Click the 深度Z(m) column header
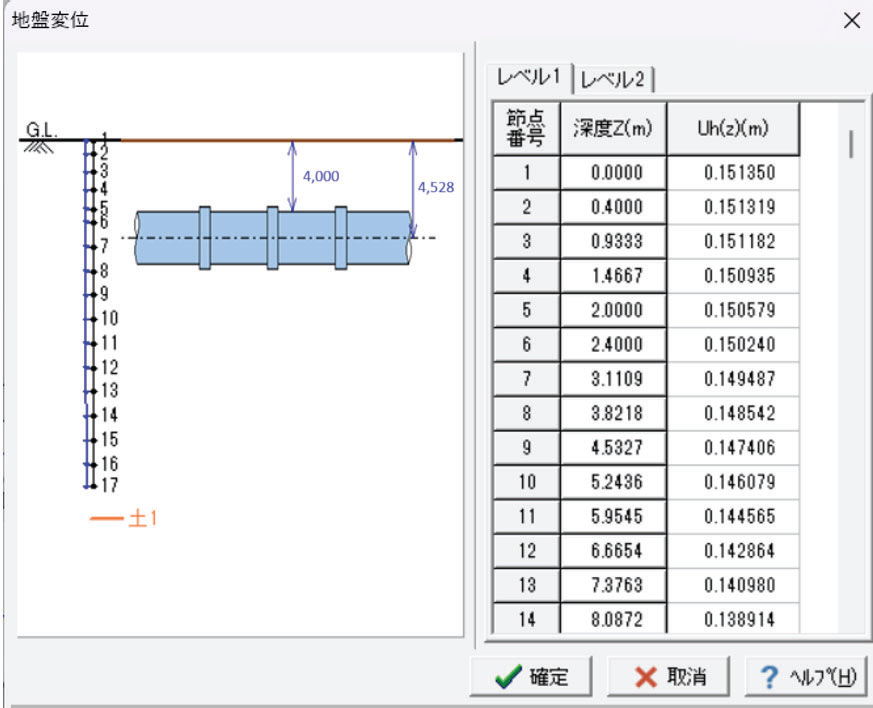This screenshot has height=708, width=873. point(614,129)
